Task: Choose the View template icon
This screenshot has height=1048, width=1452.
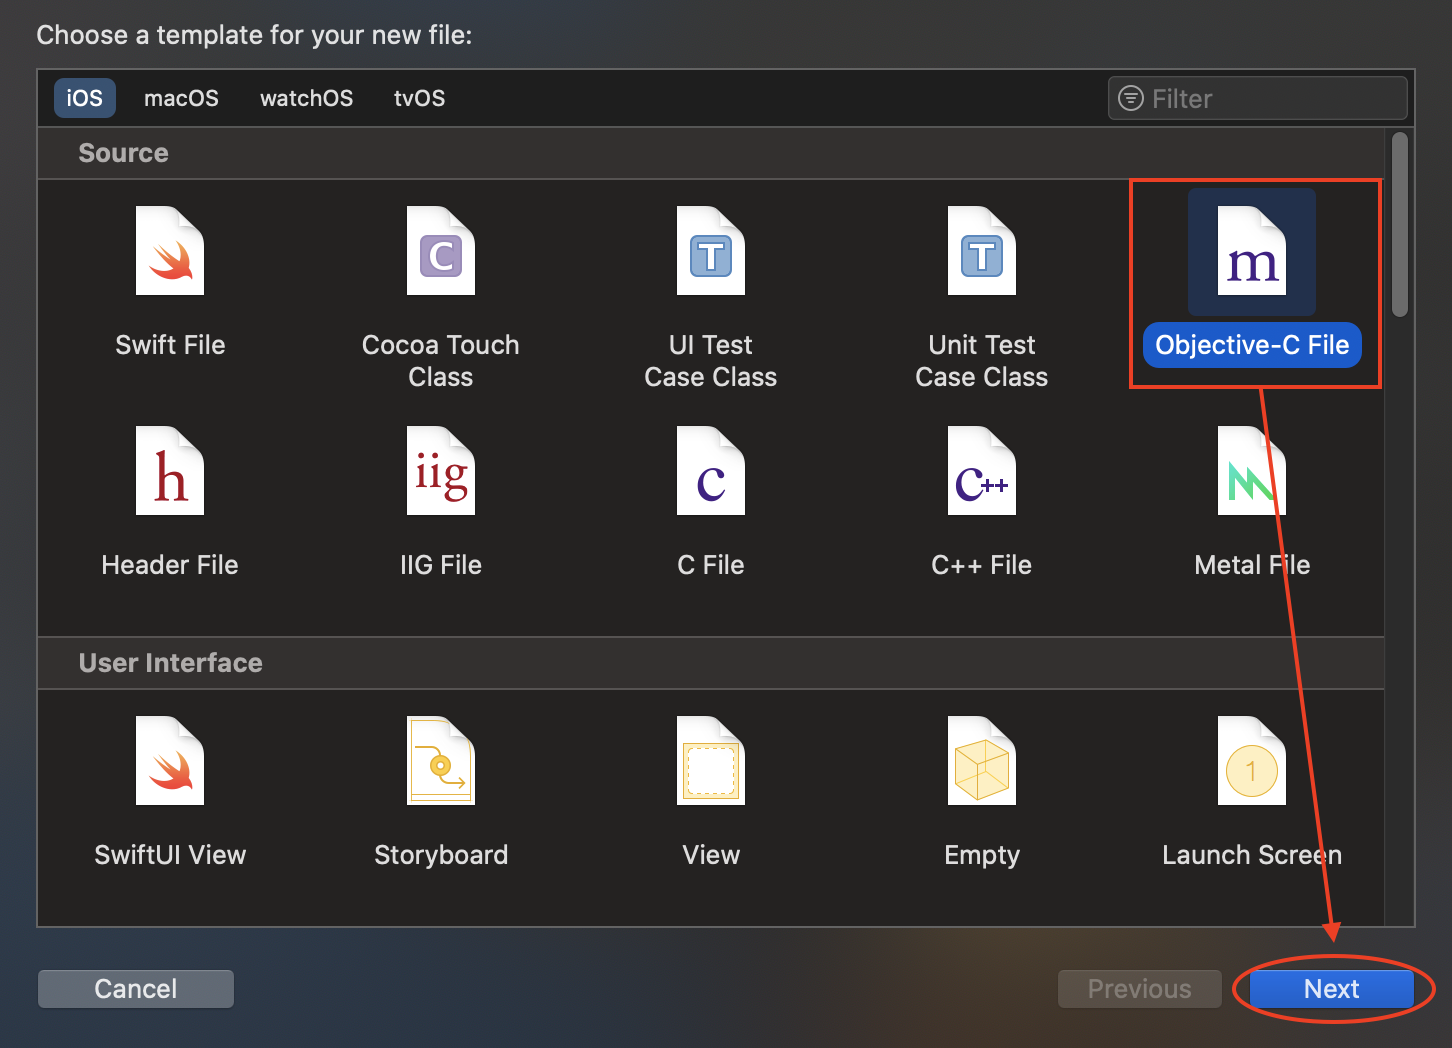Action: pos(711,761)
